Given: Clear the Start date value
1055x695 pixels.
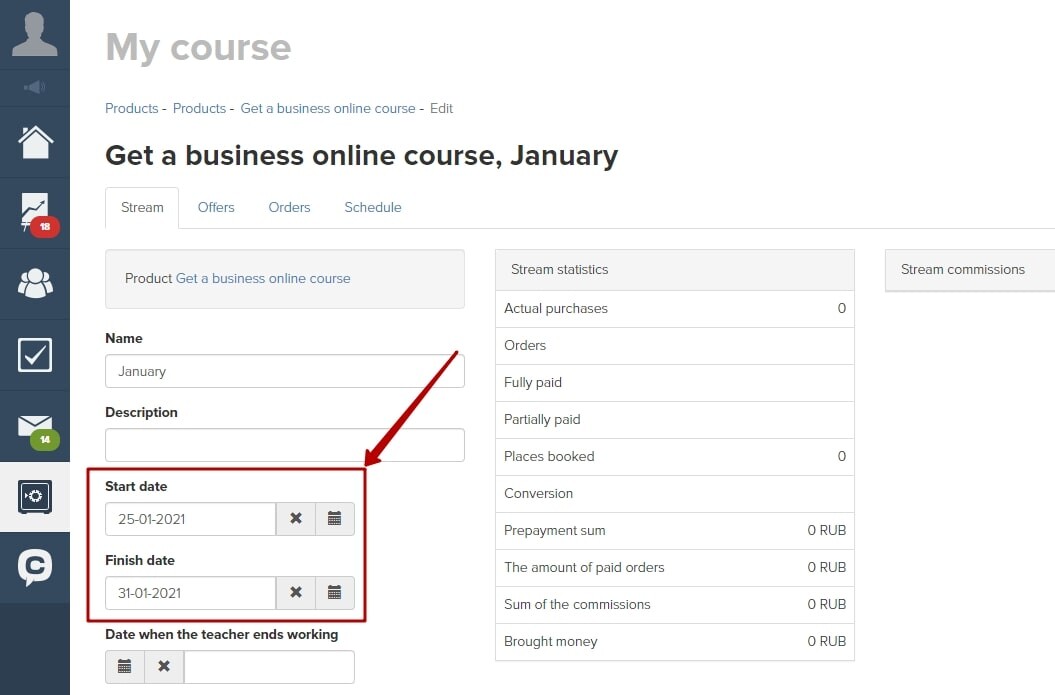Looking at the screenshot, I should (x=296, y=519).
